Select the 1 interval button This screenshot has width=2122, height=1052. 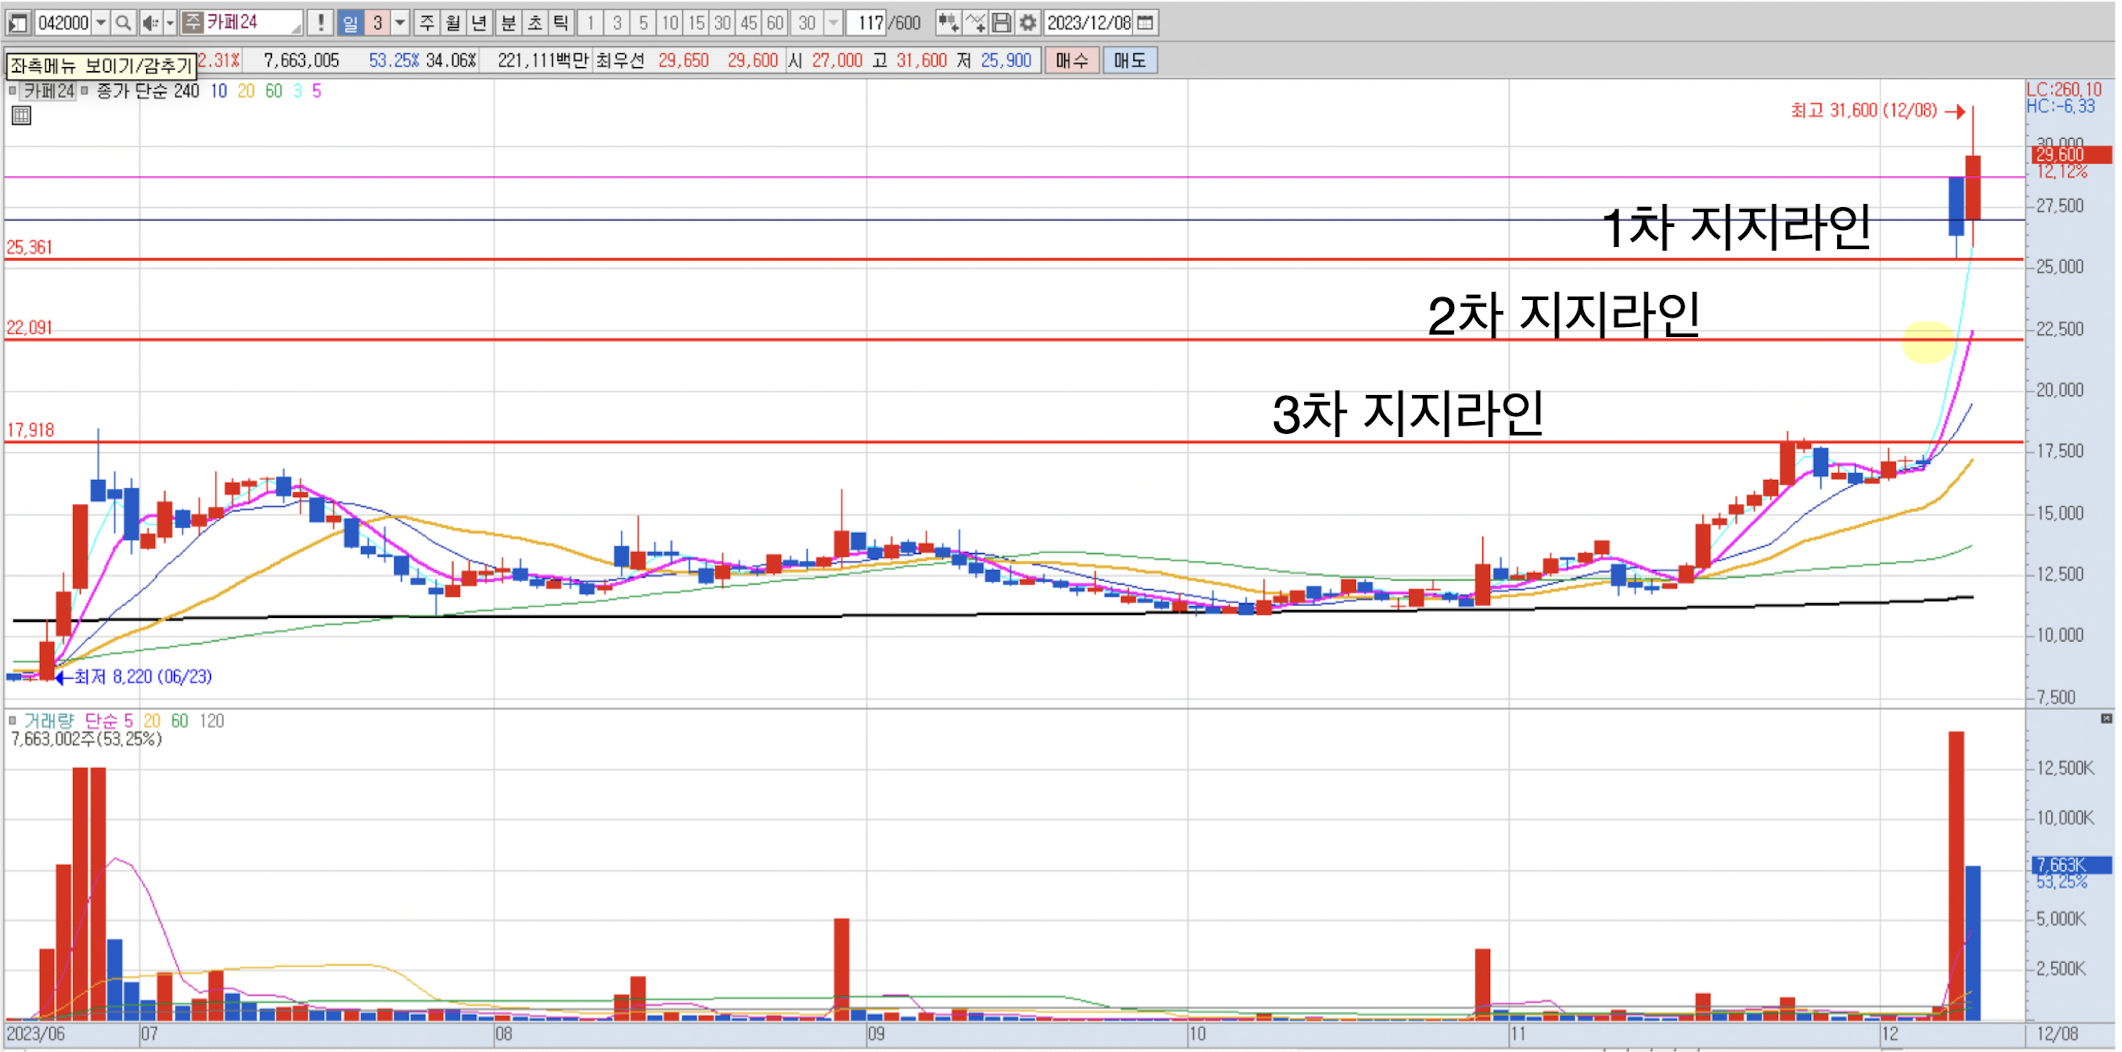point(590,22)
